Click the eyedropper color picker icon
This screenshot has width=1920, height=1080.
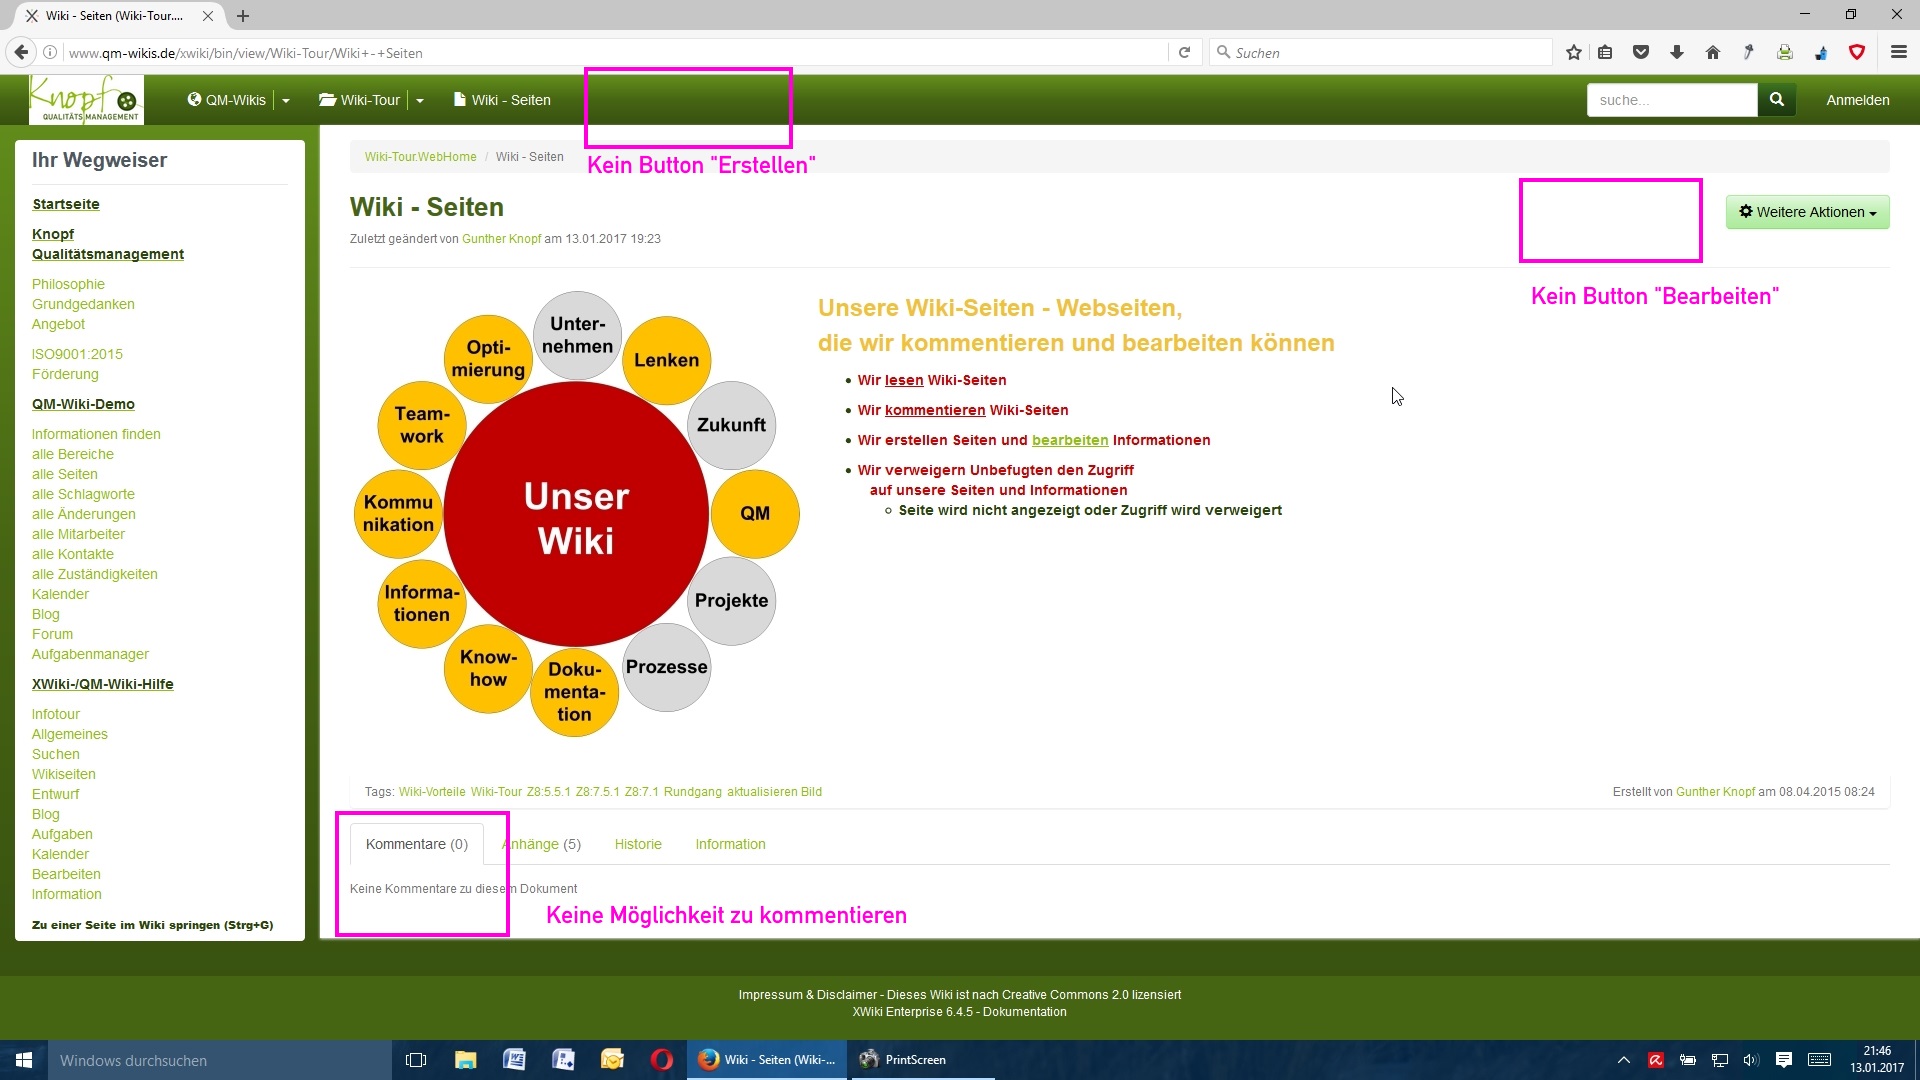(1749, 53)
